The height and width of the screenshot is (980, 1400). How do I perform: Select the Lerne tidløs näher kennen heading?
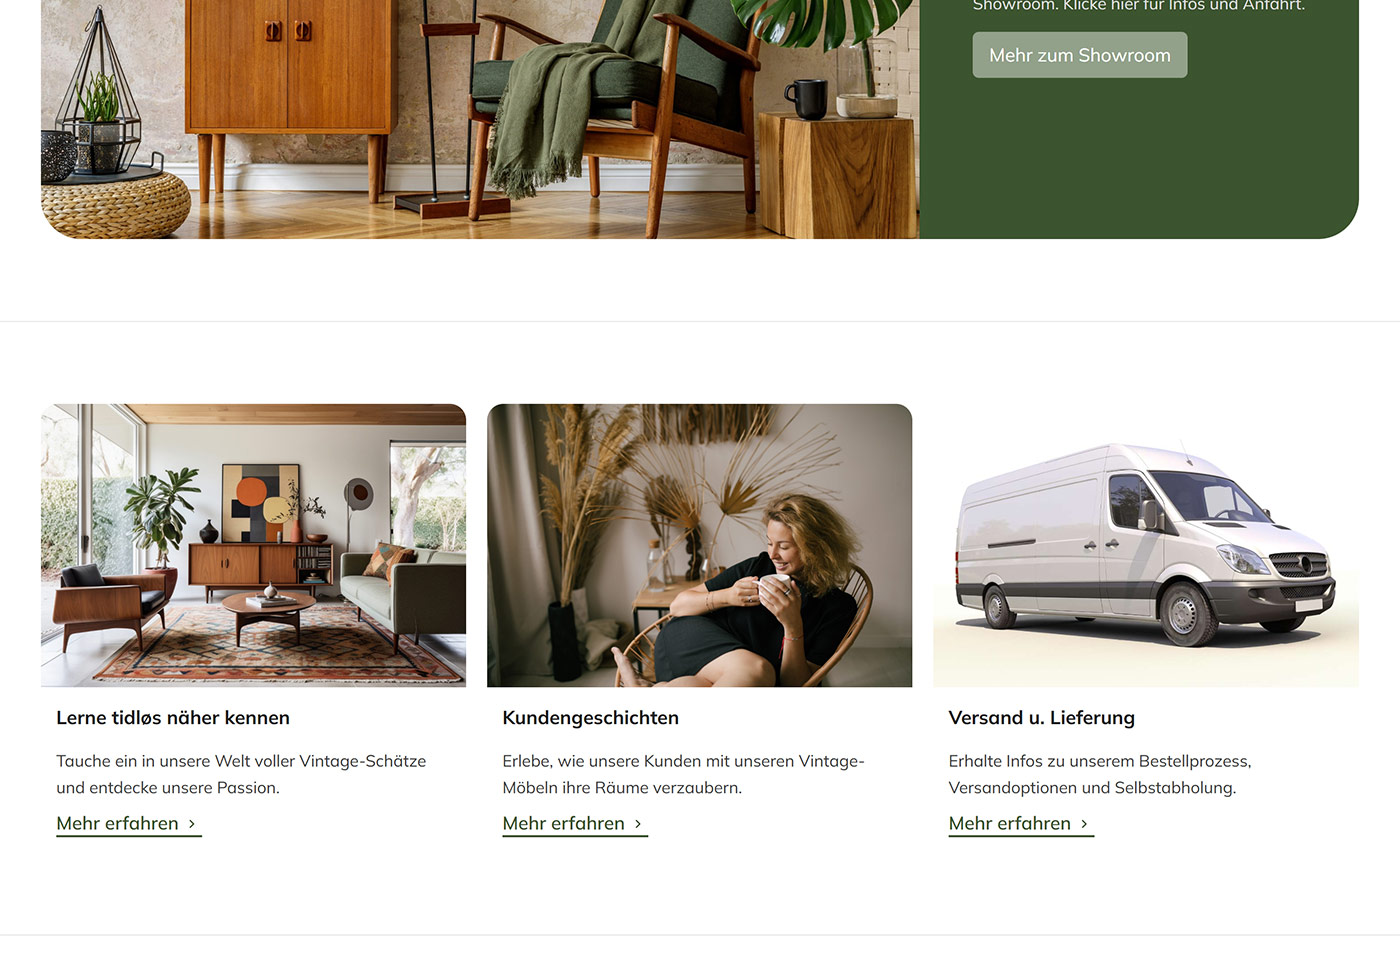(x=173, y=718)
